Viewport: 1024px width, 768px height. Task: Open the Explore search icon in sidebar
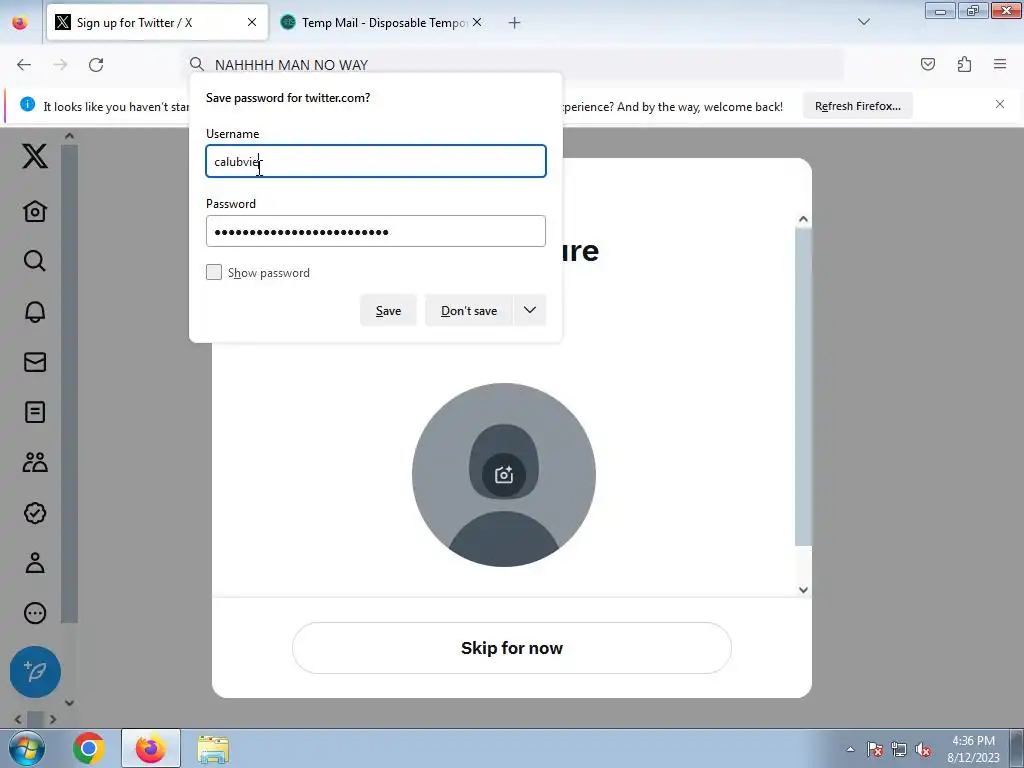click(x=35, y=261)
